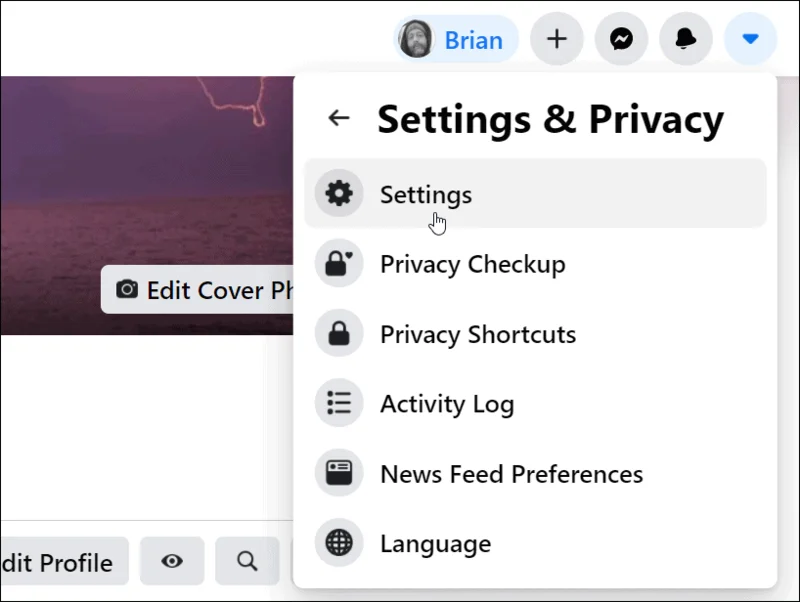The height and width of the screenshot is (602, 800).
Task: Click the plus Create button
Action: tap(557, 39)
